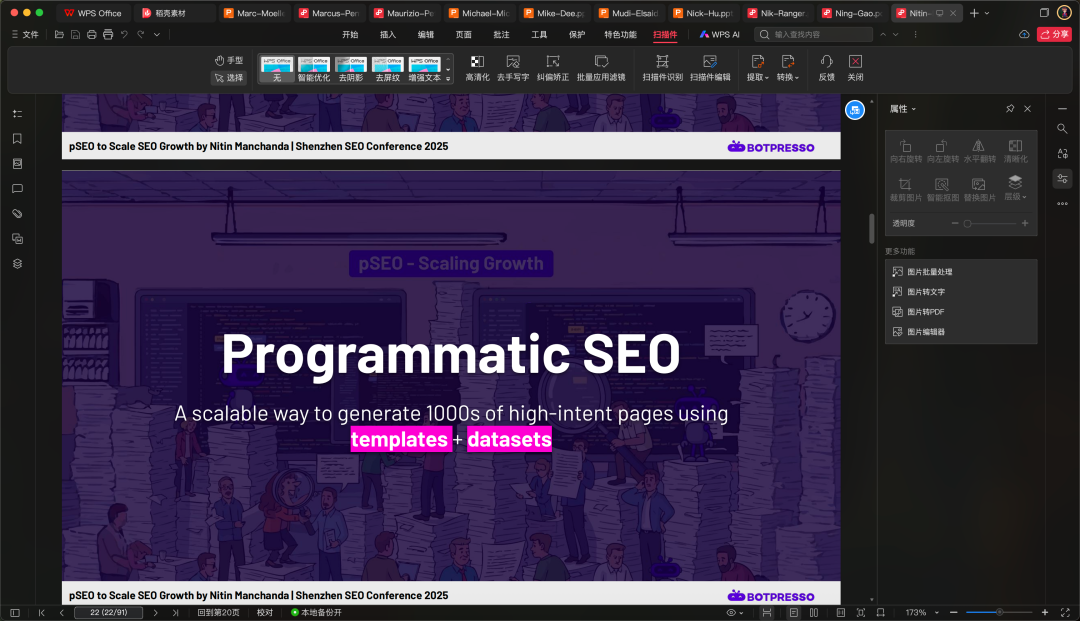Open the comments panel in left sidebar
This screenshot has width=1080, height=621.
click(17, 189)
